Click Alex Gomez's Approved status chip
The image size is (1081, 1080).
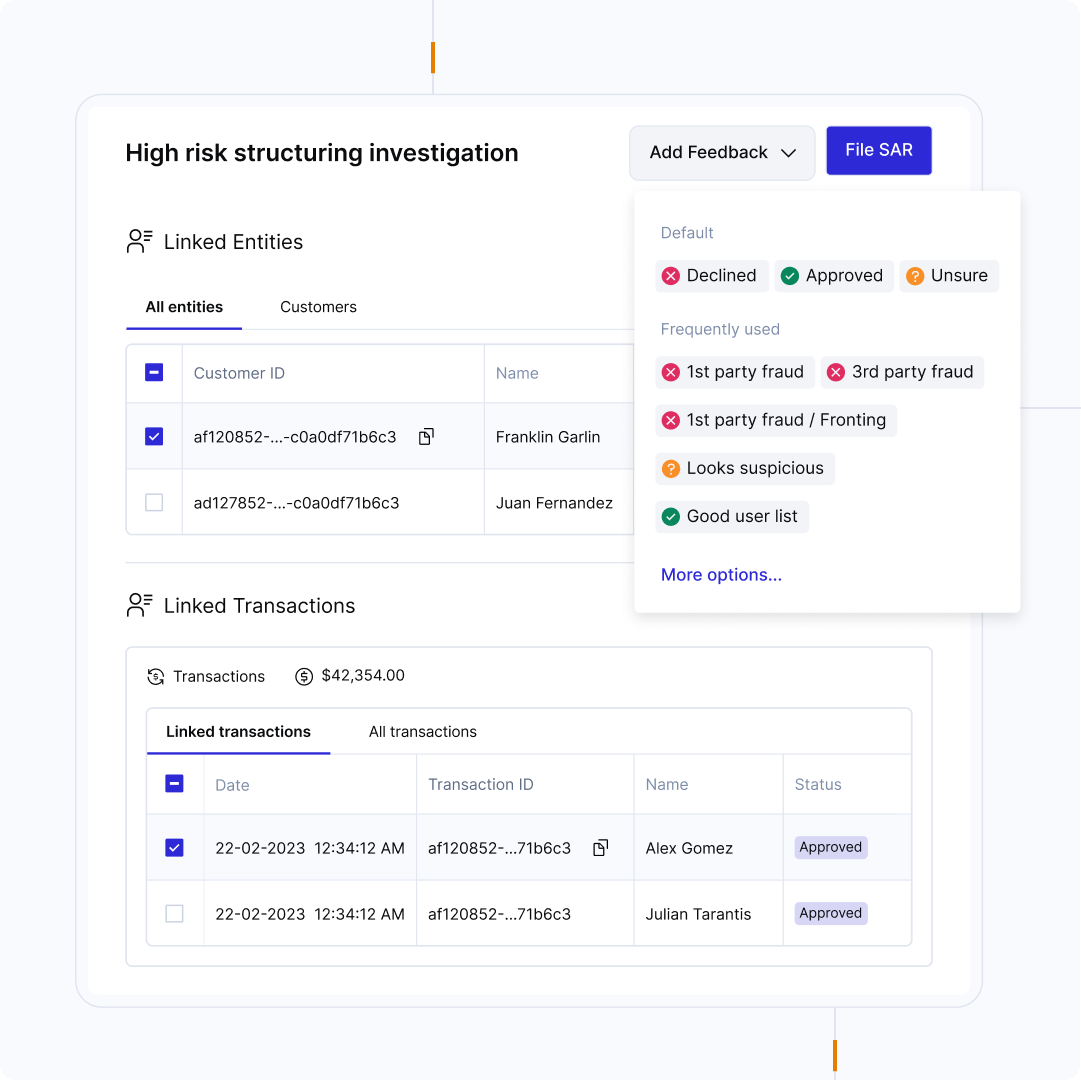830,846
